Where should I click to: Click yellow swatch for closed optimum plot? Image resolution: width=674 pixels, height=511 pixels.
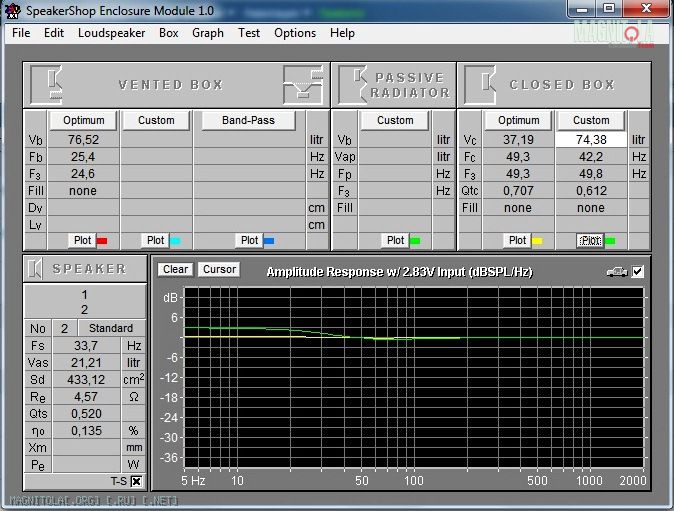[x=537, y=241]
